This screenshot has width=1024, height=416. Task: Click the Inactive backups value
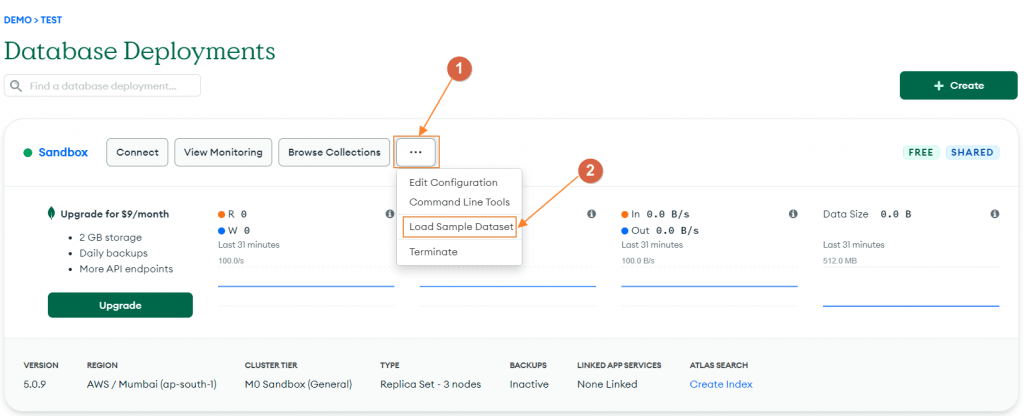[x=529, y=385]
